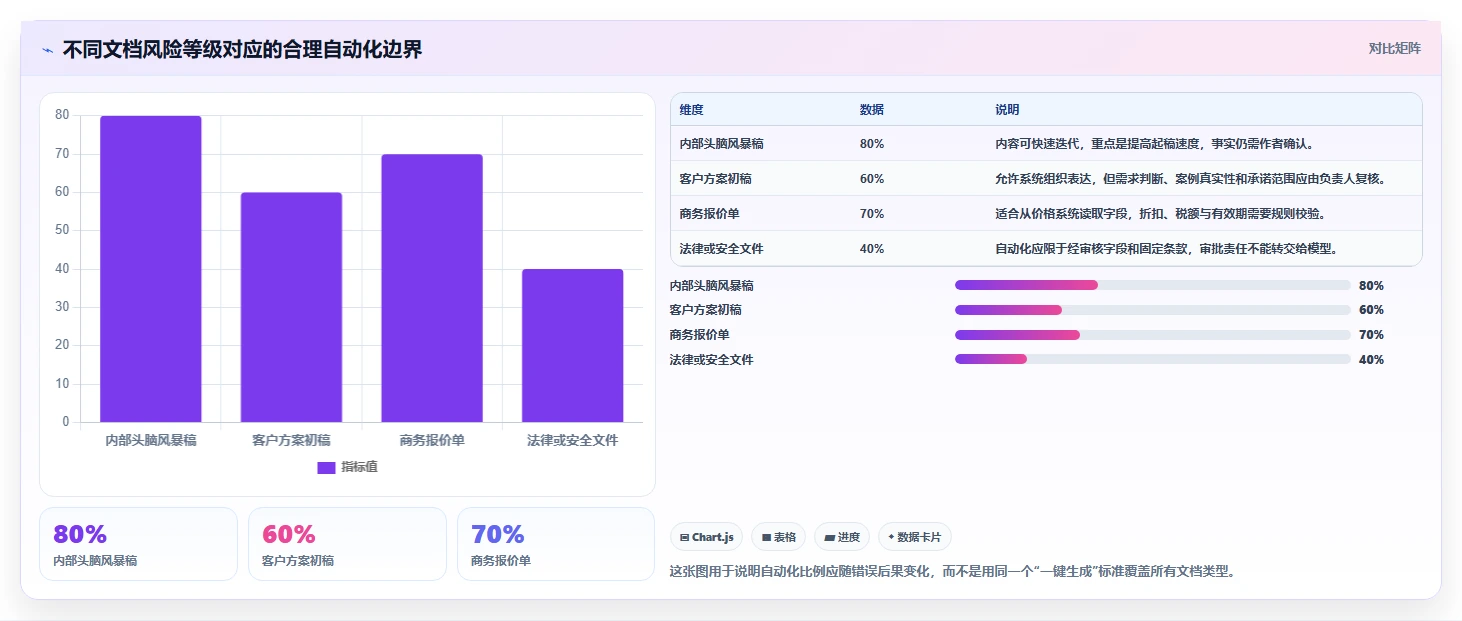Click the 维度 column header
Image resolution: width=1462 pixels, height=621 pixels.
692,110
